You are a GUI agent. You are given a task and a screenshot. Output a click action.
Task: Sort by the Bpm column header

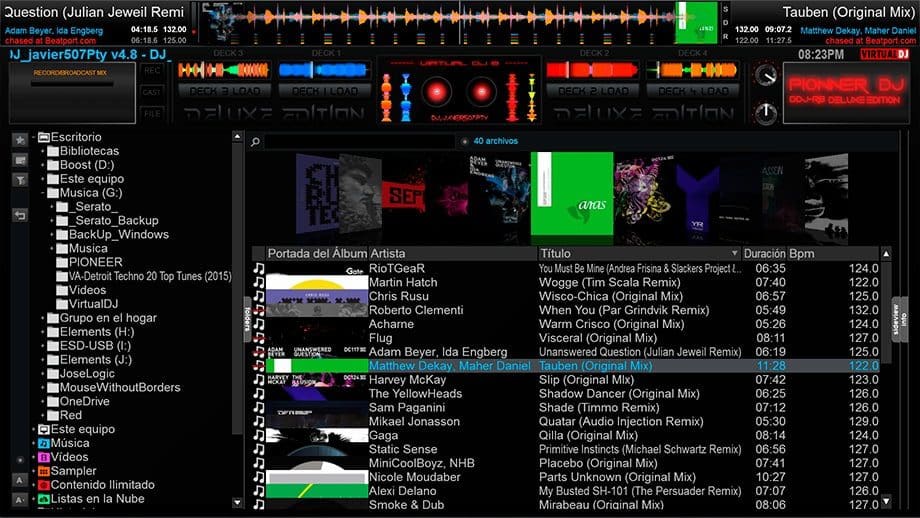[x=833, y=253]
